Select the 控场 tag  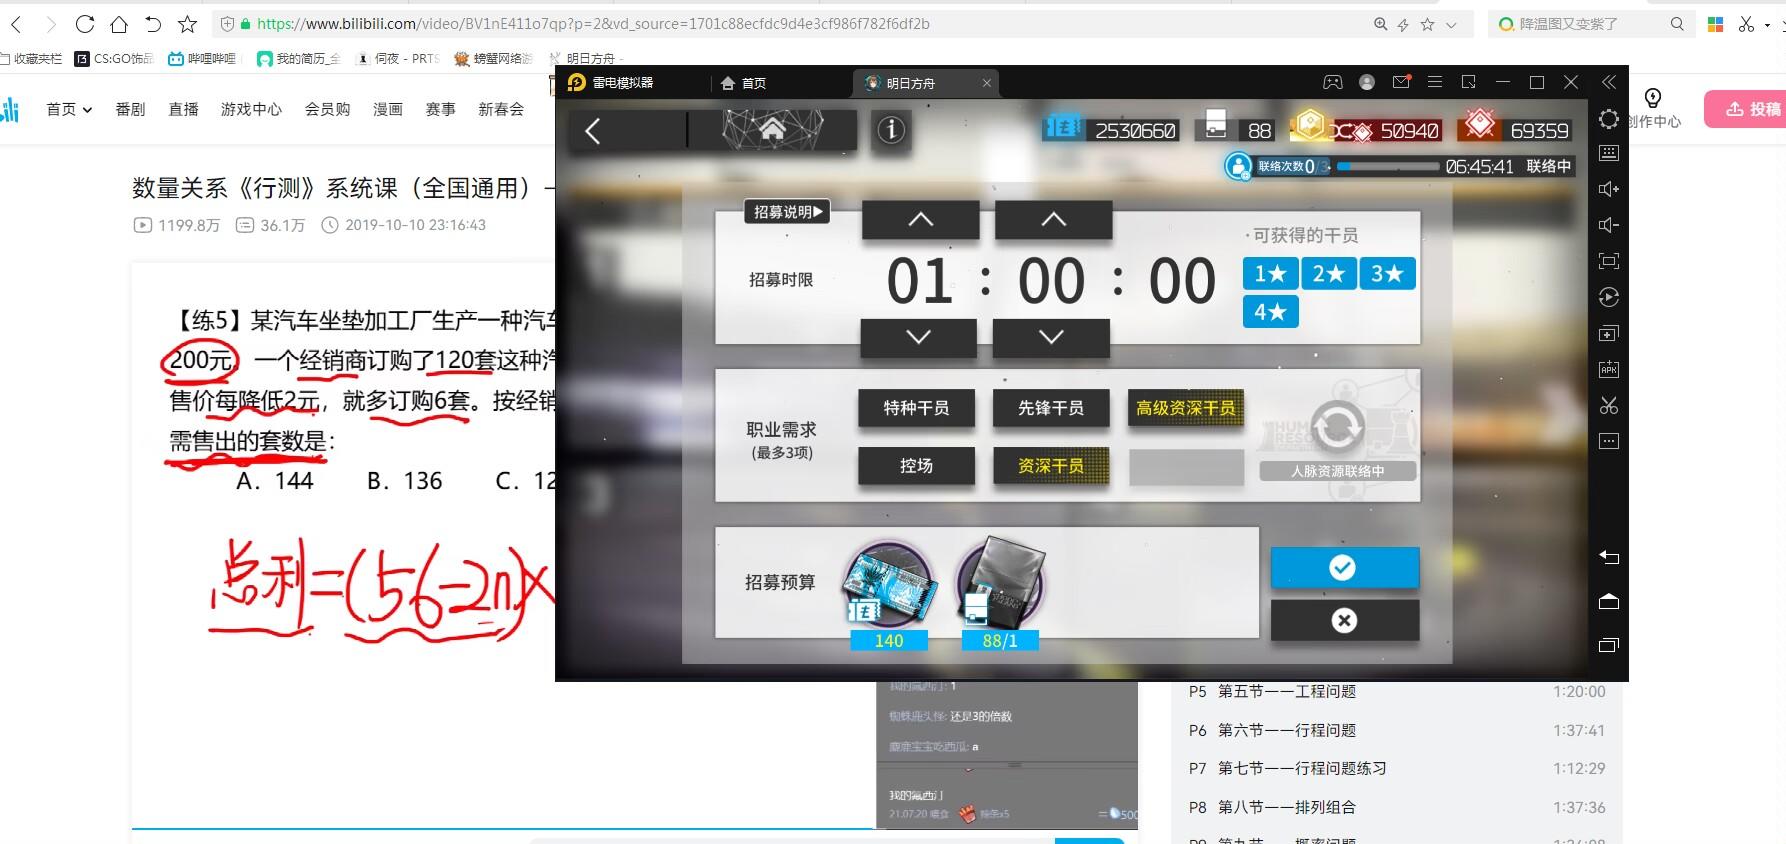(x=916, y=466)
